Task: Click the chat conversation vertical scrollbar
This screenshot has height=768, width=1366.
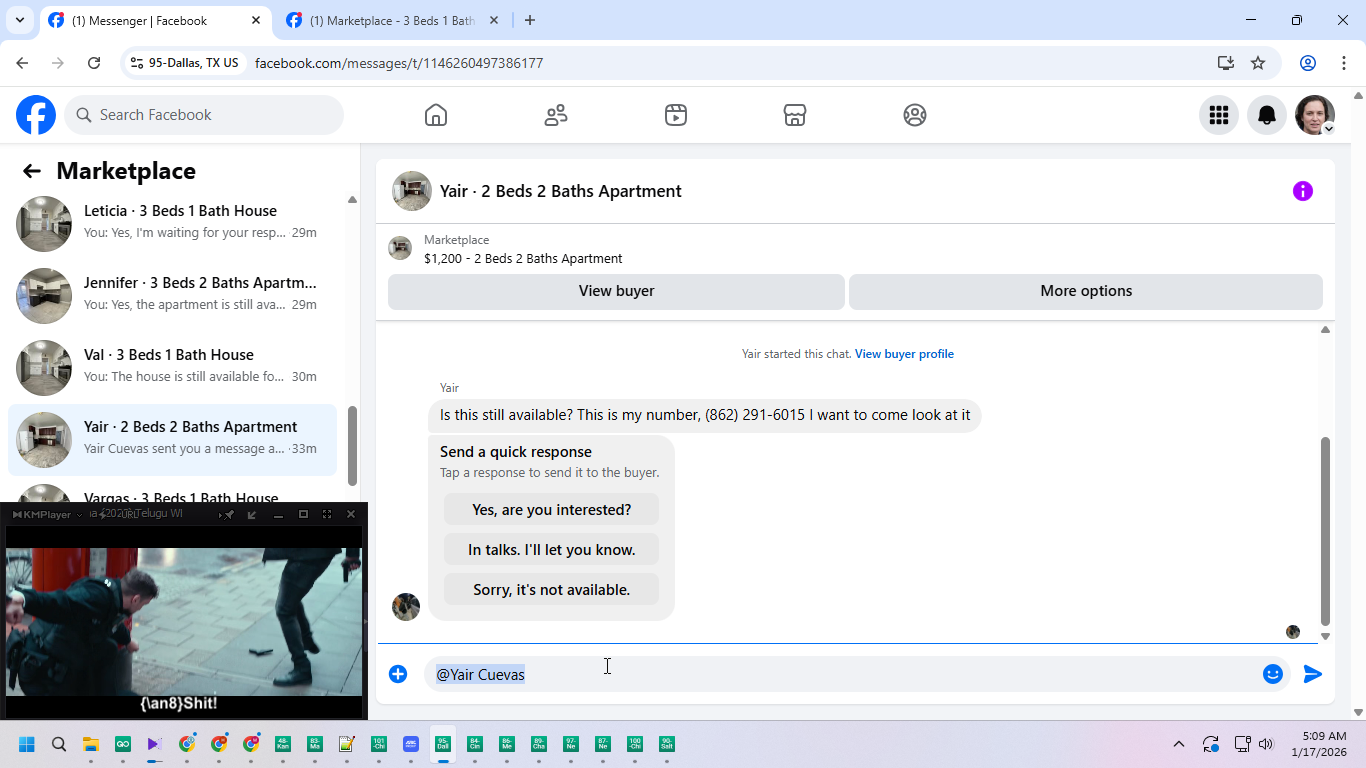Action: [x=1325, y=530]
